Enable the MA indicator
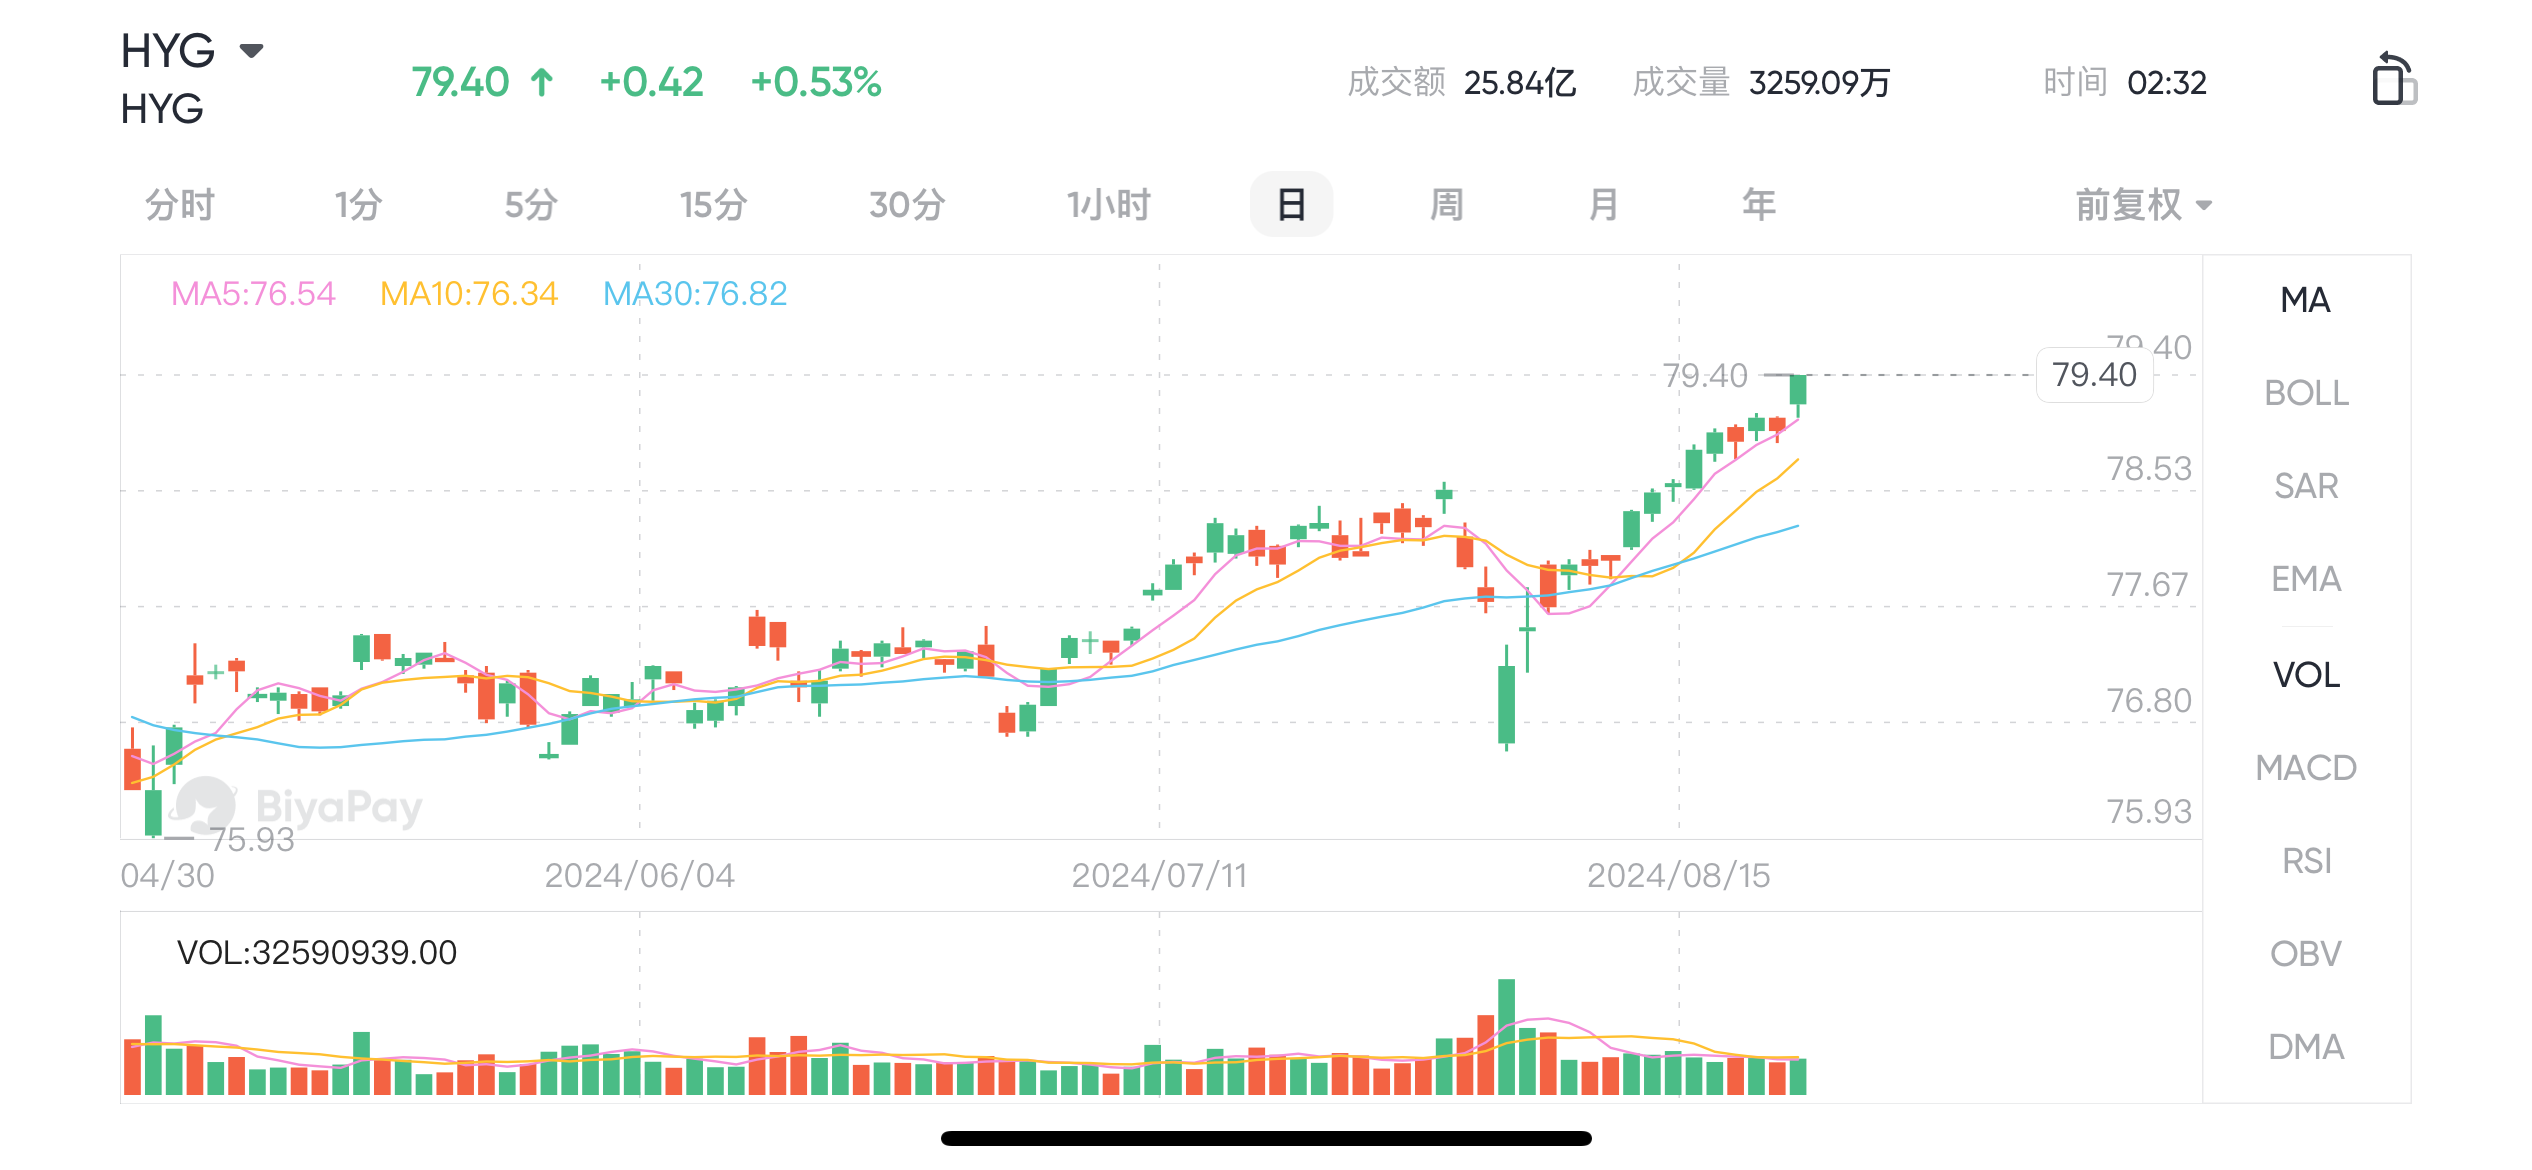Viewport: 2532px width, 1170px height. 2306,300
